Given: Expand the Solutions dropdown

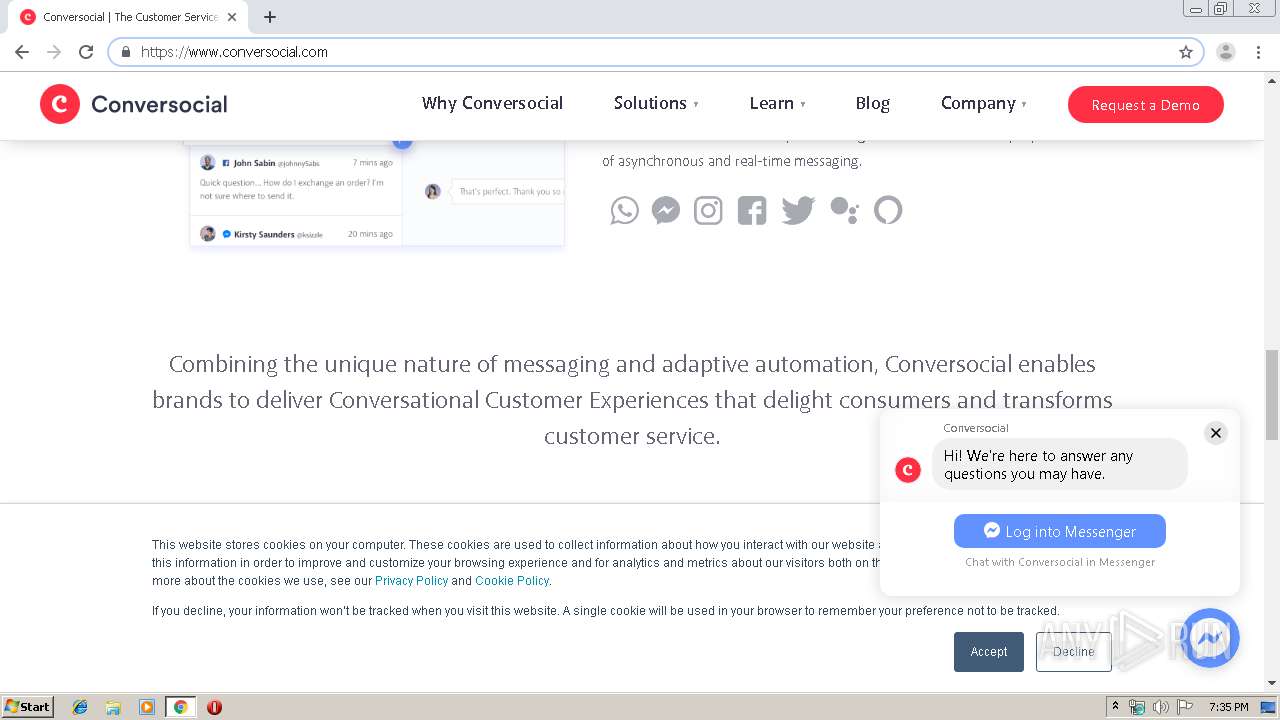Looking at the screenshot, I should click(656, 103).
